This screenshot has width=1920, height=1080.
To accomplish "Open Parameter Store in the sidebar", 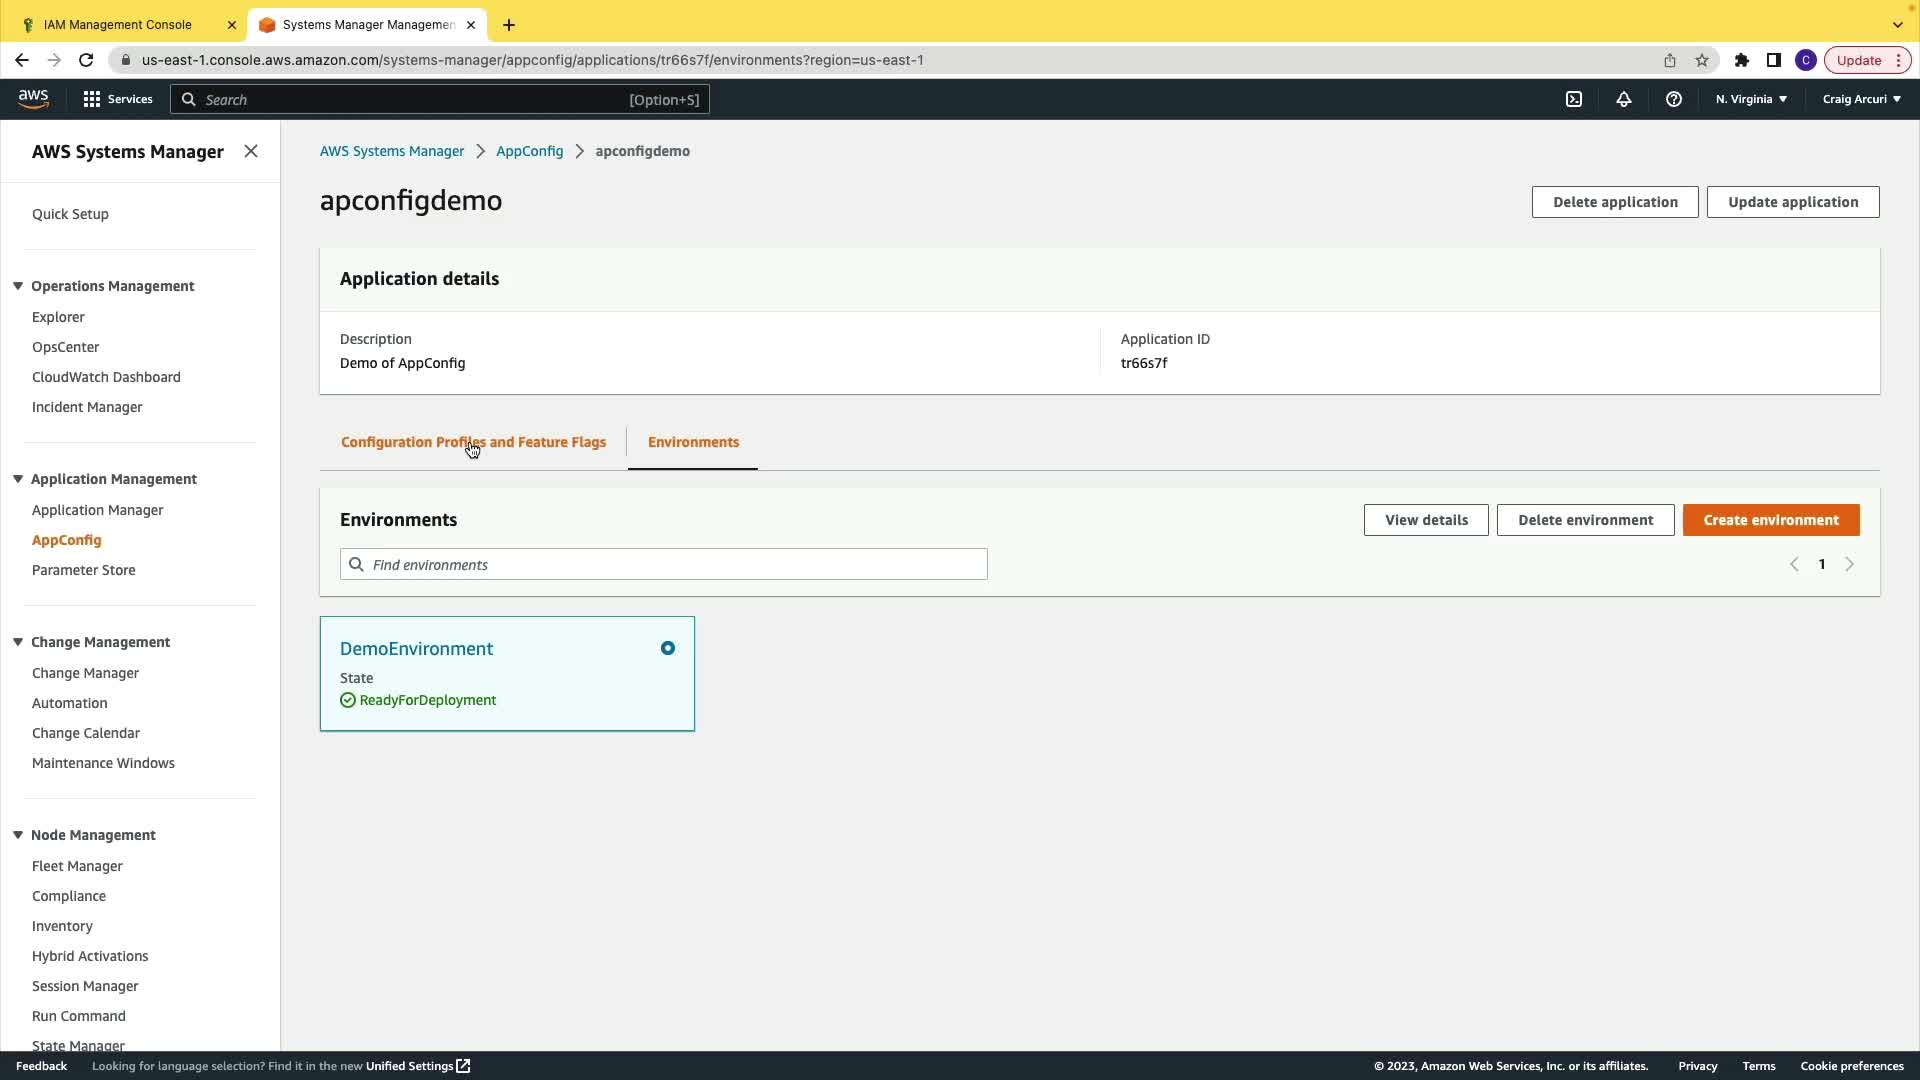I will coord(84,570).
